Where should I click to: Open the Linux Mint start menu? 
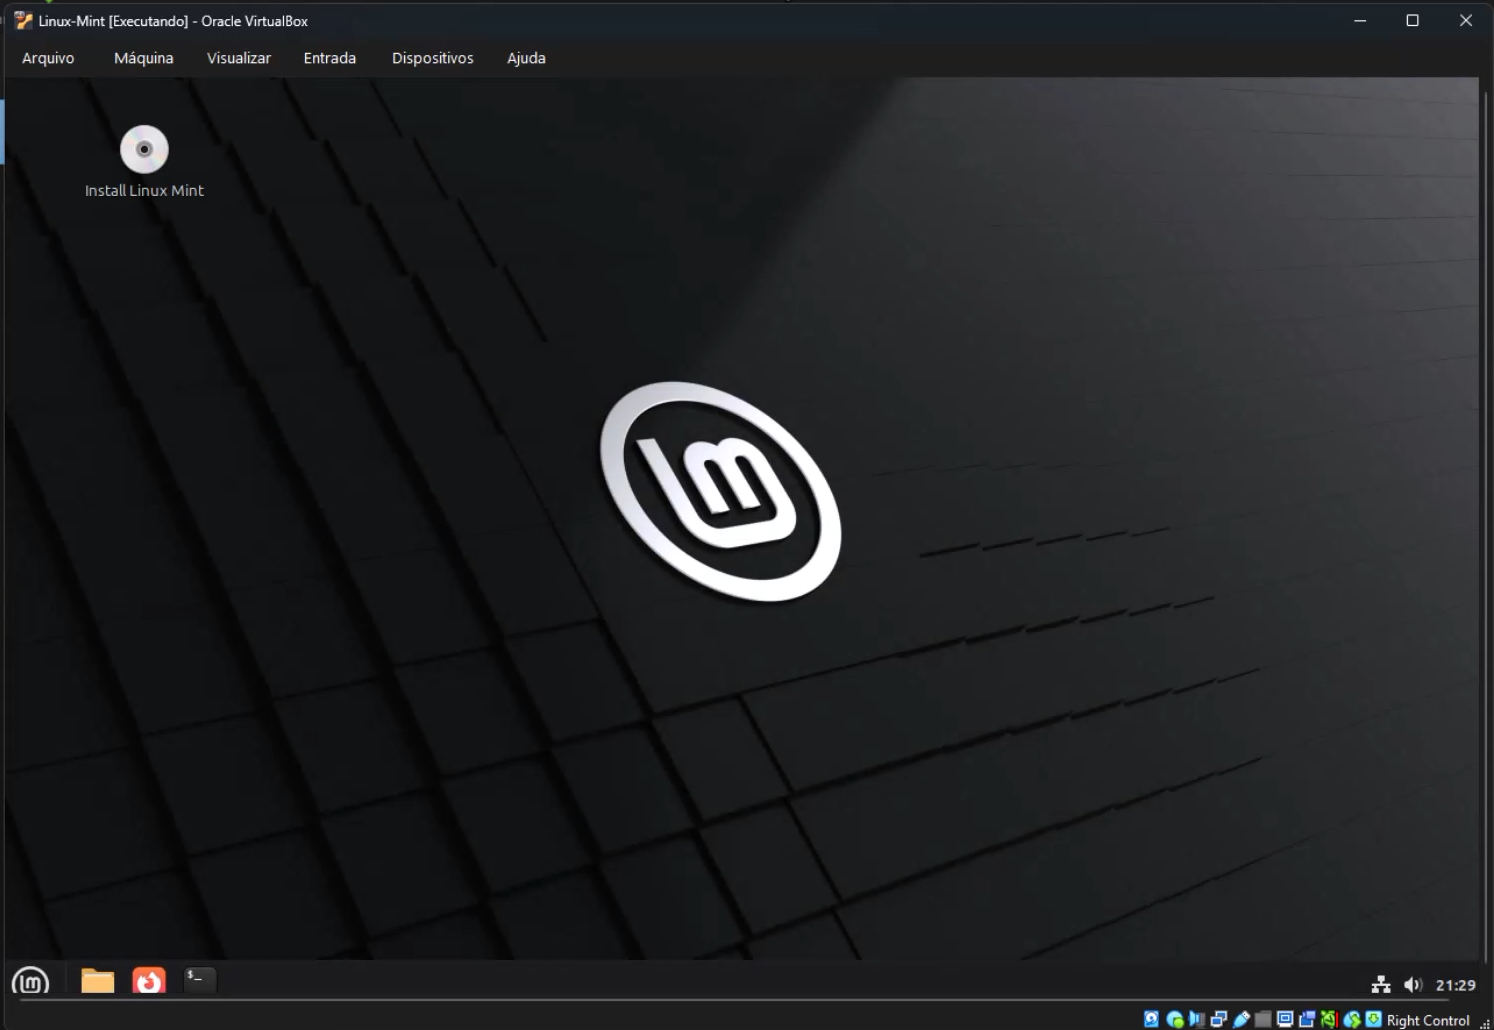pyautogui.click(x=30, y=981)
